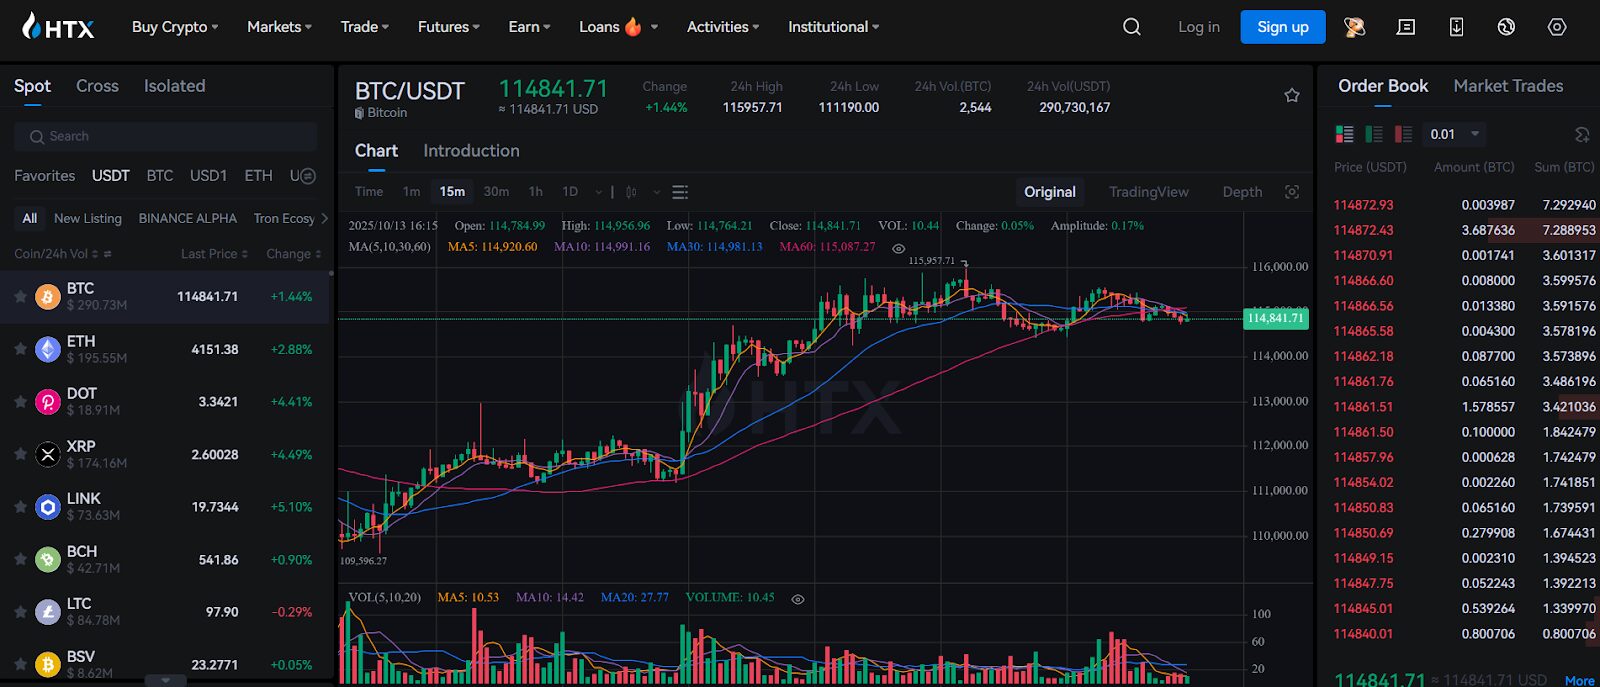The image size is (1600, 687).
Task: Show only sell orders in order book
Action: [1404, 134]
